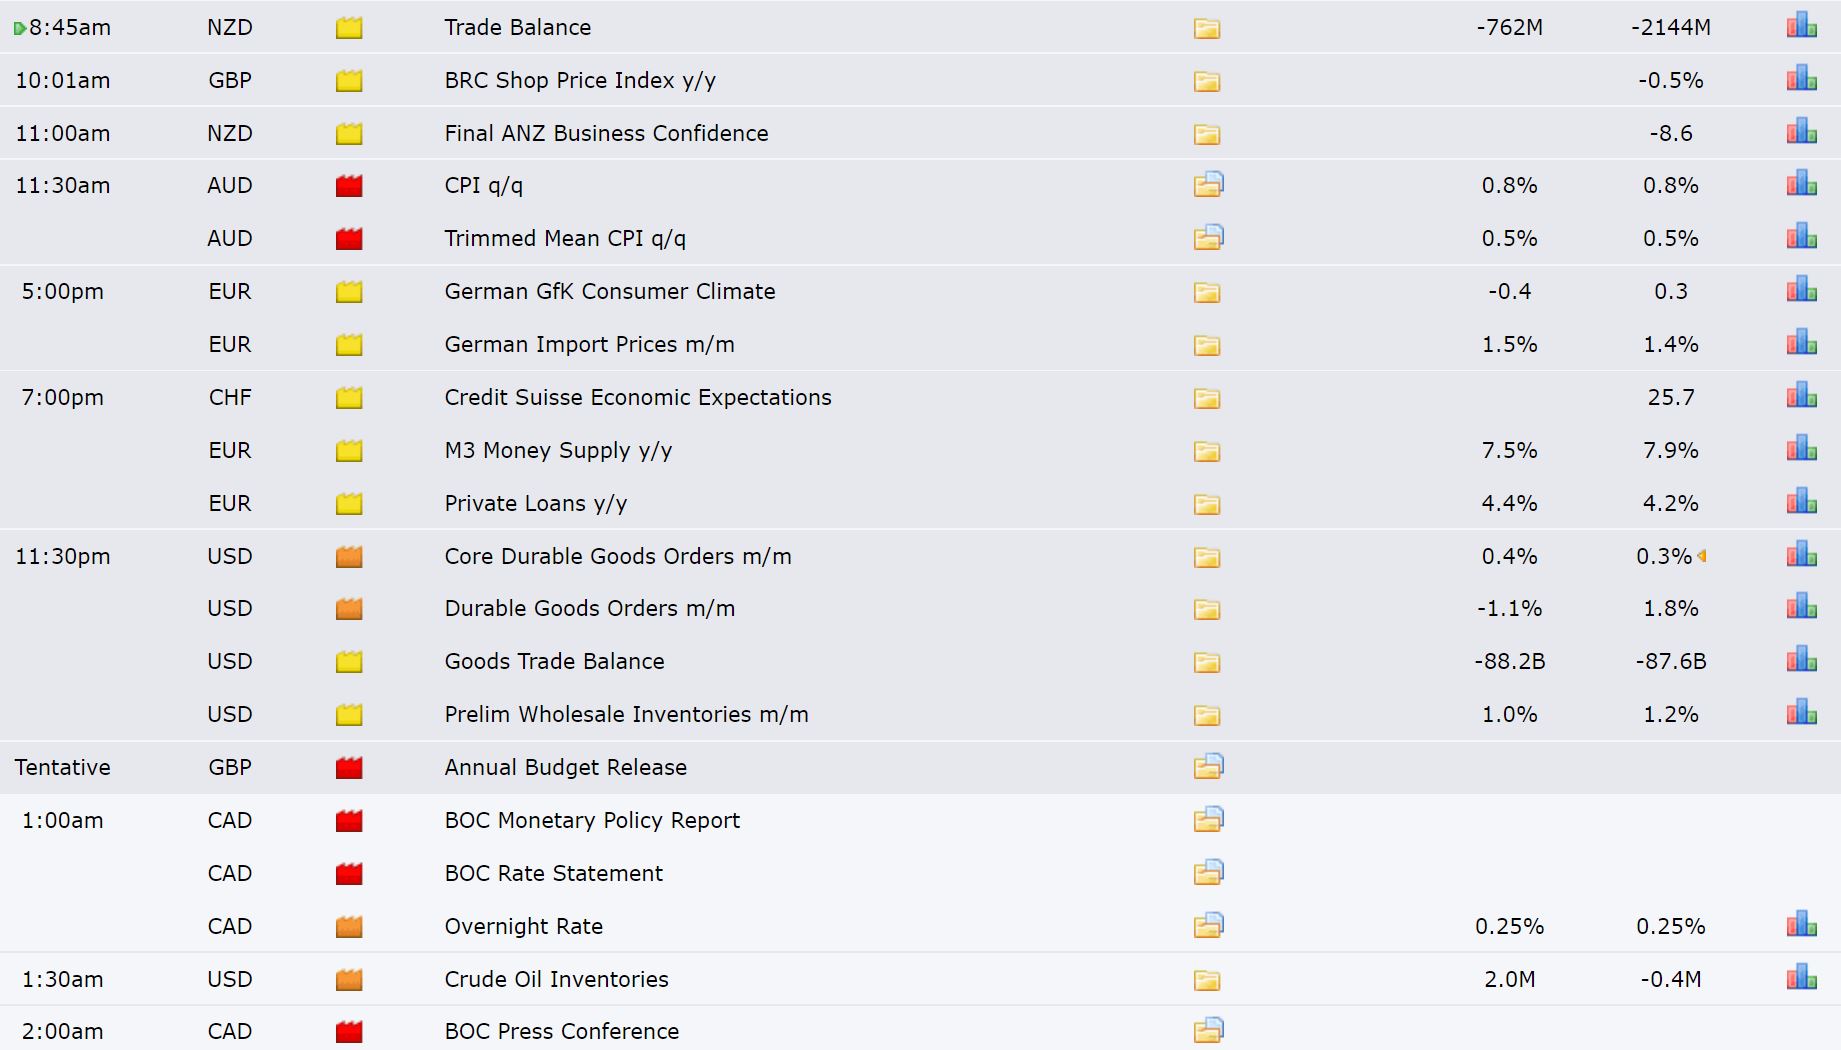Click the -1.1% forecast for Durable Goods Orders
1841x1050 pixels.
1509,608
